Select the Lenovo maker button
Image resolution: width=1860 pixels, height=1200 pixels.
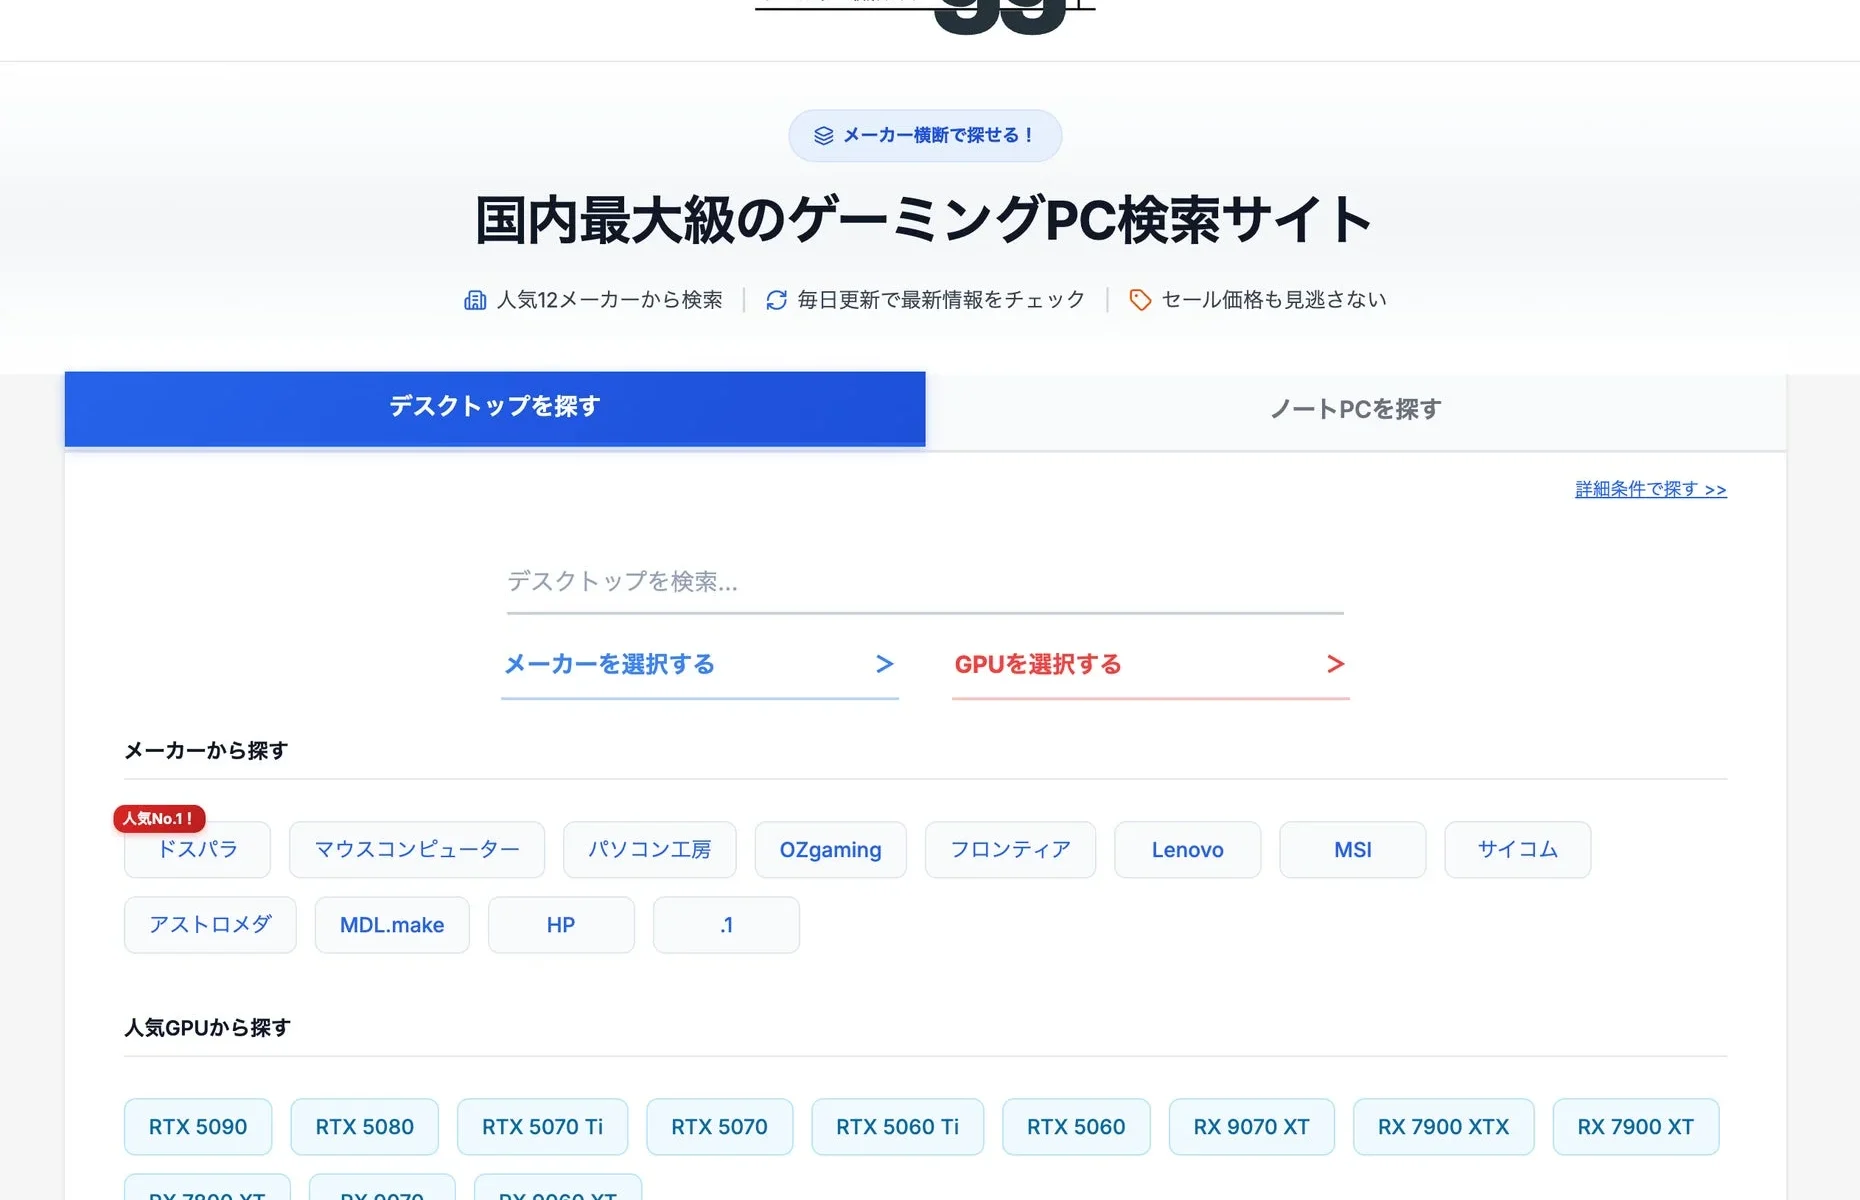1187,850
